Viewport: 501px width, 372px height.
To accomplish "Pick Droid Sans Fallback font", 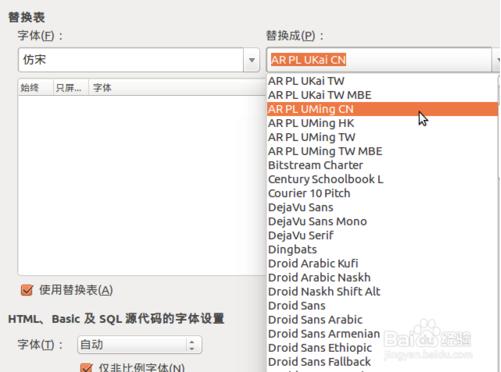I will pyautogui.click(x=382, y=361).
